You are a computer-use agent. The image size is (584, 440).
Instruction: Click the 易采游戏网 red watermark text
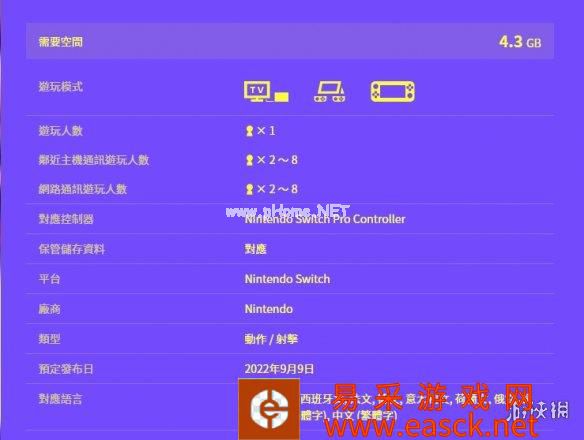pos(432,398)
